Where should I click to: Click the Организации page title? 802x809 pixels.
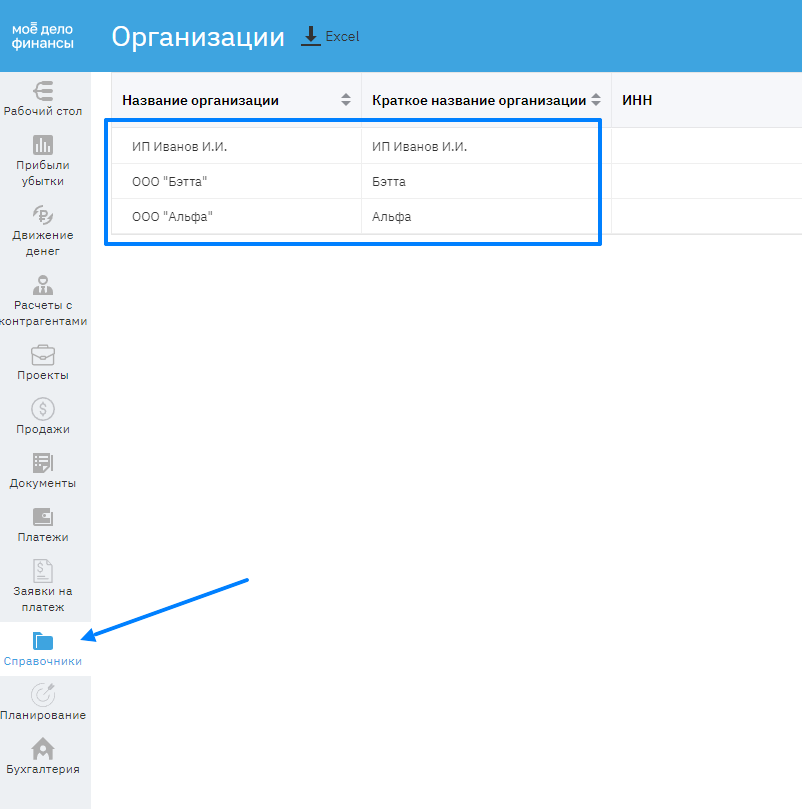coord(198,37)
